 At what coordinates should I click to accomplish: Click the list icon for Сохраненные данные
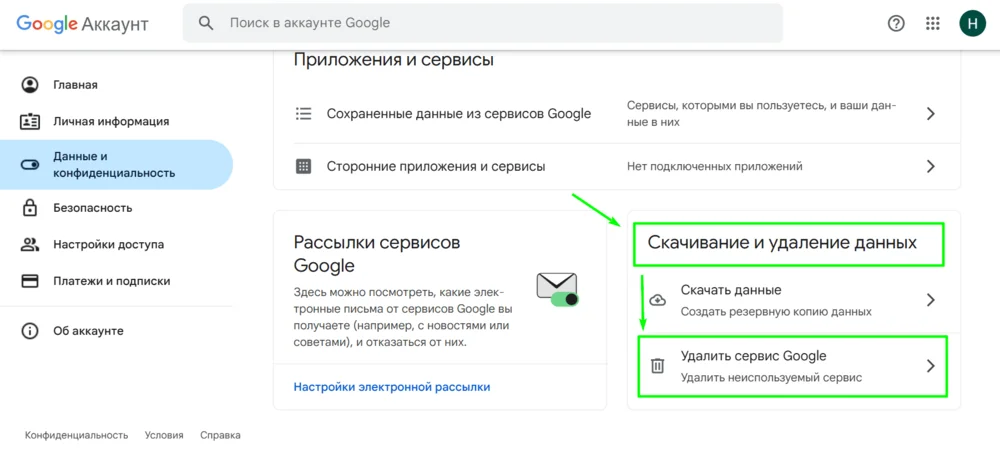304,114
